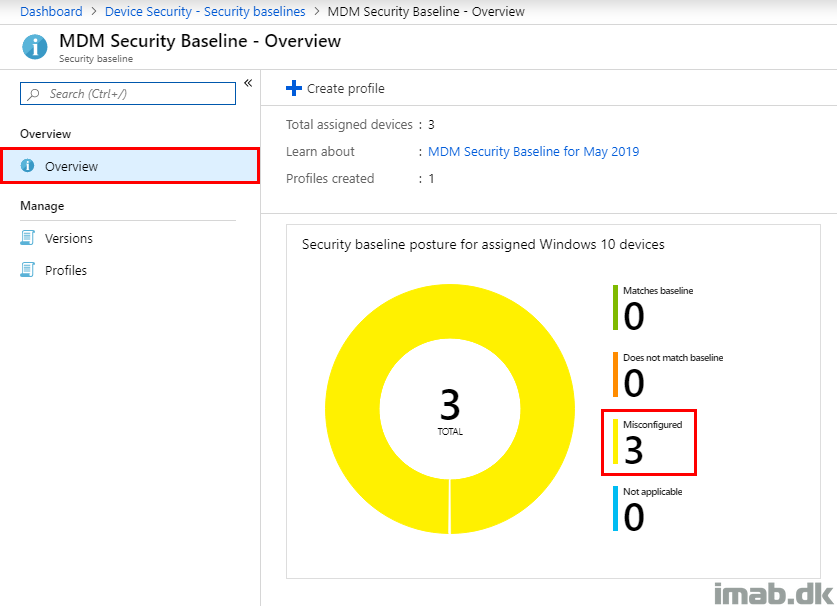Select the Matches baseline green legend entry
The width and height of the screenshot is (837, 606).
click(x=653, y=308)
